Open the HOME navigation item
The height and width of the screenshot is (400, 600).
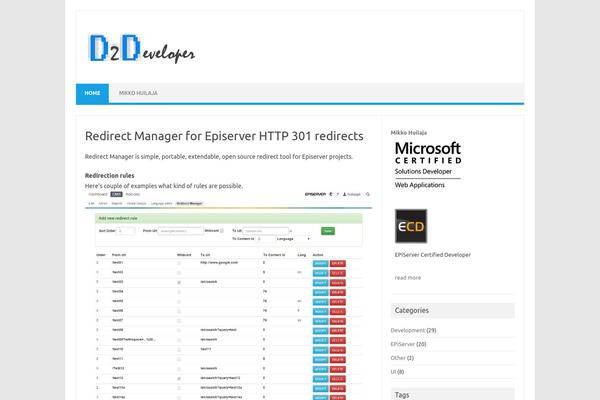tap(92, 93)
